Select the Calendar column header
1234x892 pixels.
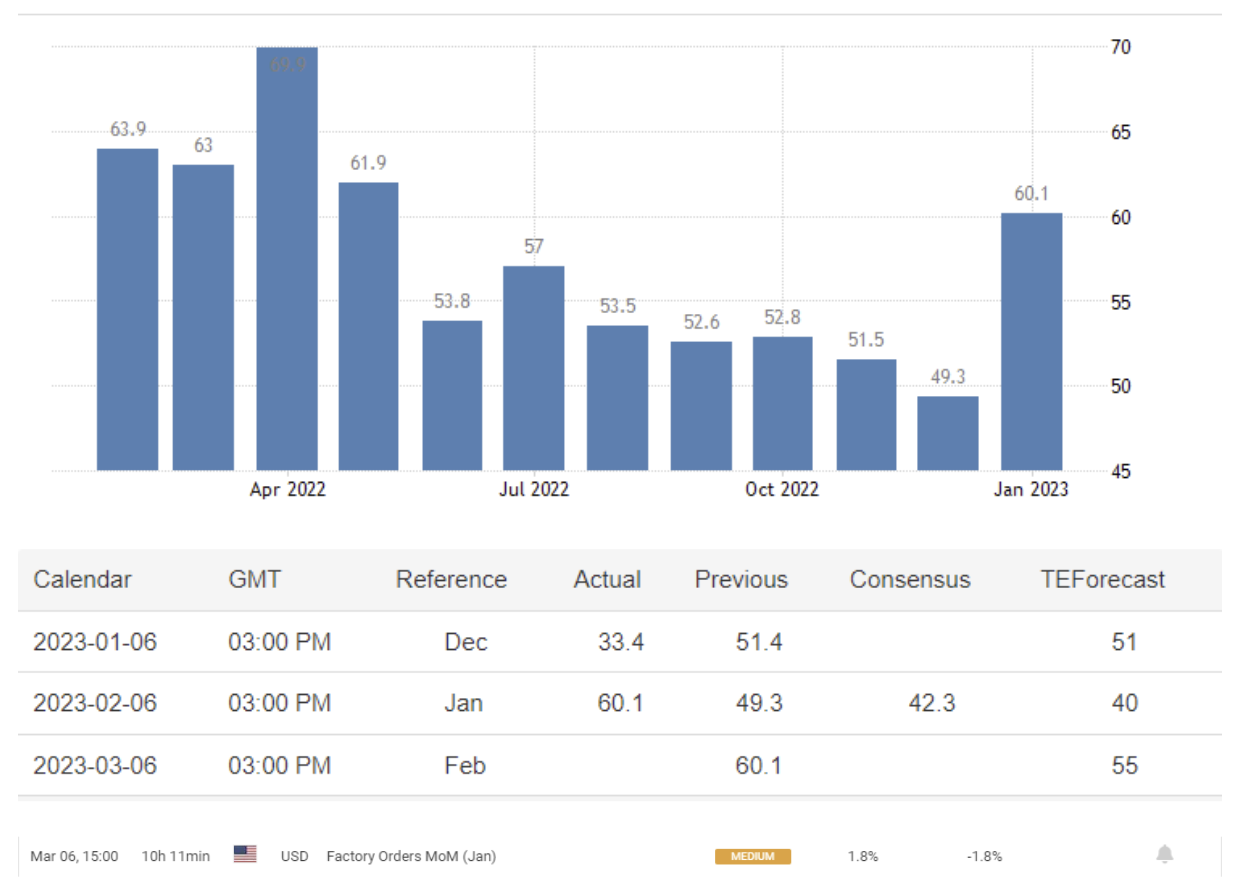tap(82, 580)
